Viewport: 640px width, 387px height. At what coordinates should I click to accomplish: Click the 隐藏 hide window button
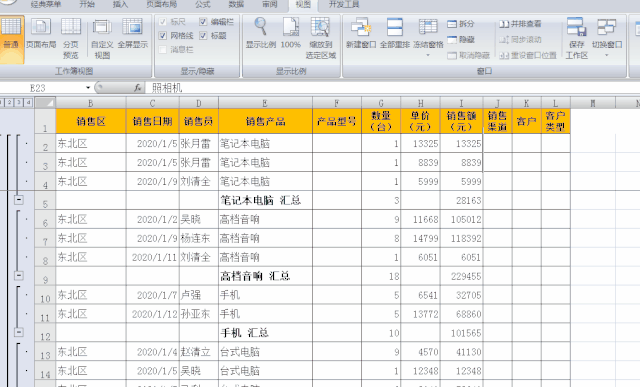coord(461,40)
